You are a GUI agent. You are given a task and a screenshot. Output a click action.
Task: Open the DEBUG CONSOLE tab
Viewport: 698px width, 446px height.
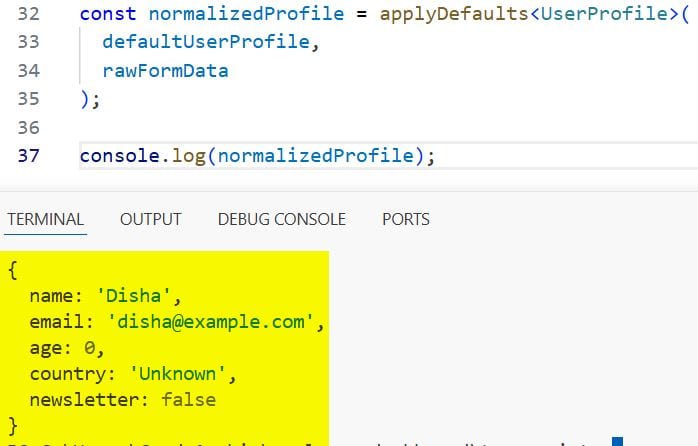click(281, 219)
